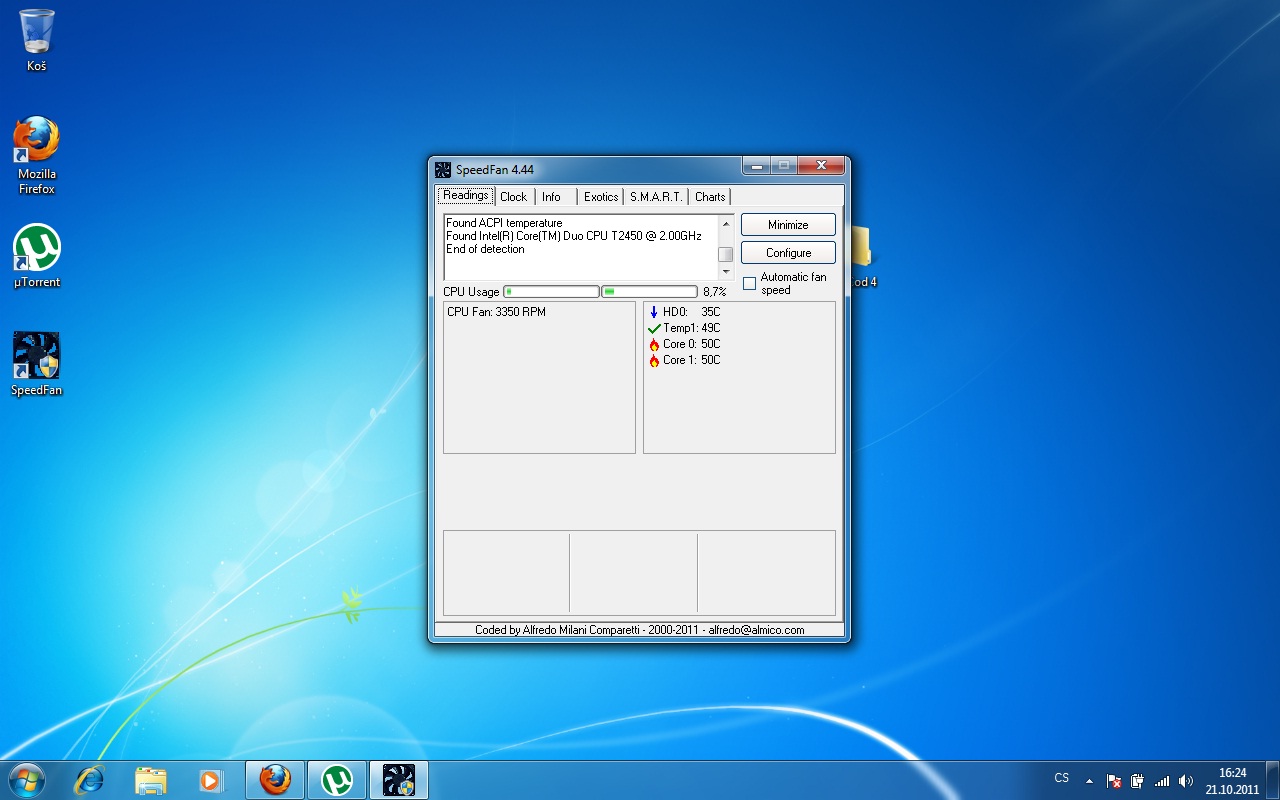This screenshot has height=800, width=1280.
Task: Enable Automatic fan speed checkbox
Action: 750,284
